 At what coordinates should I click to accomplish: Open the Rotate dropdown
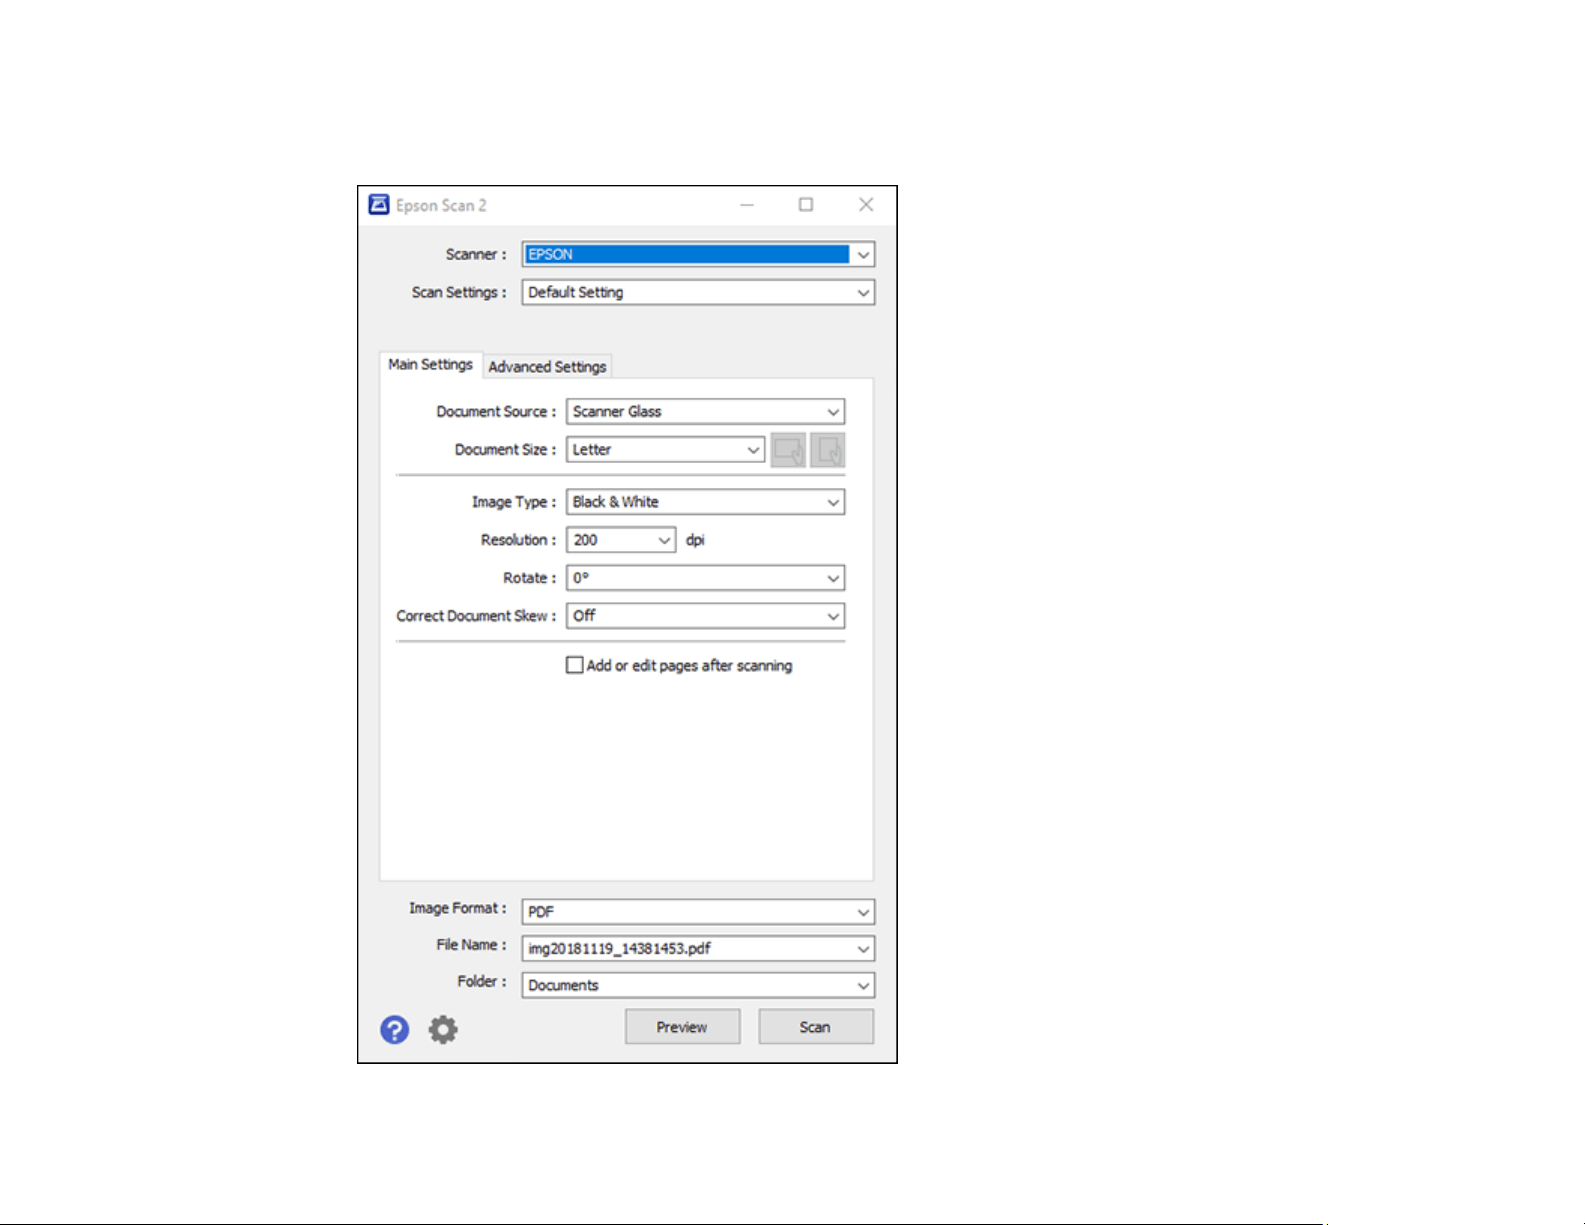(706, 578)
